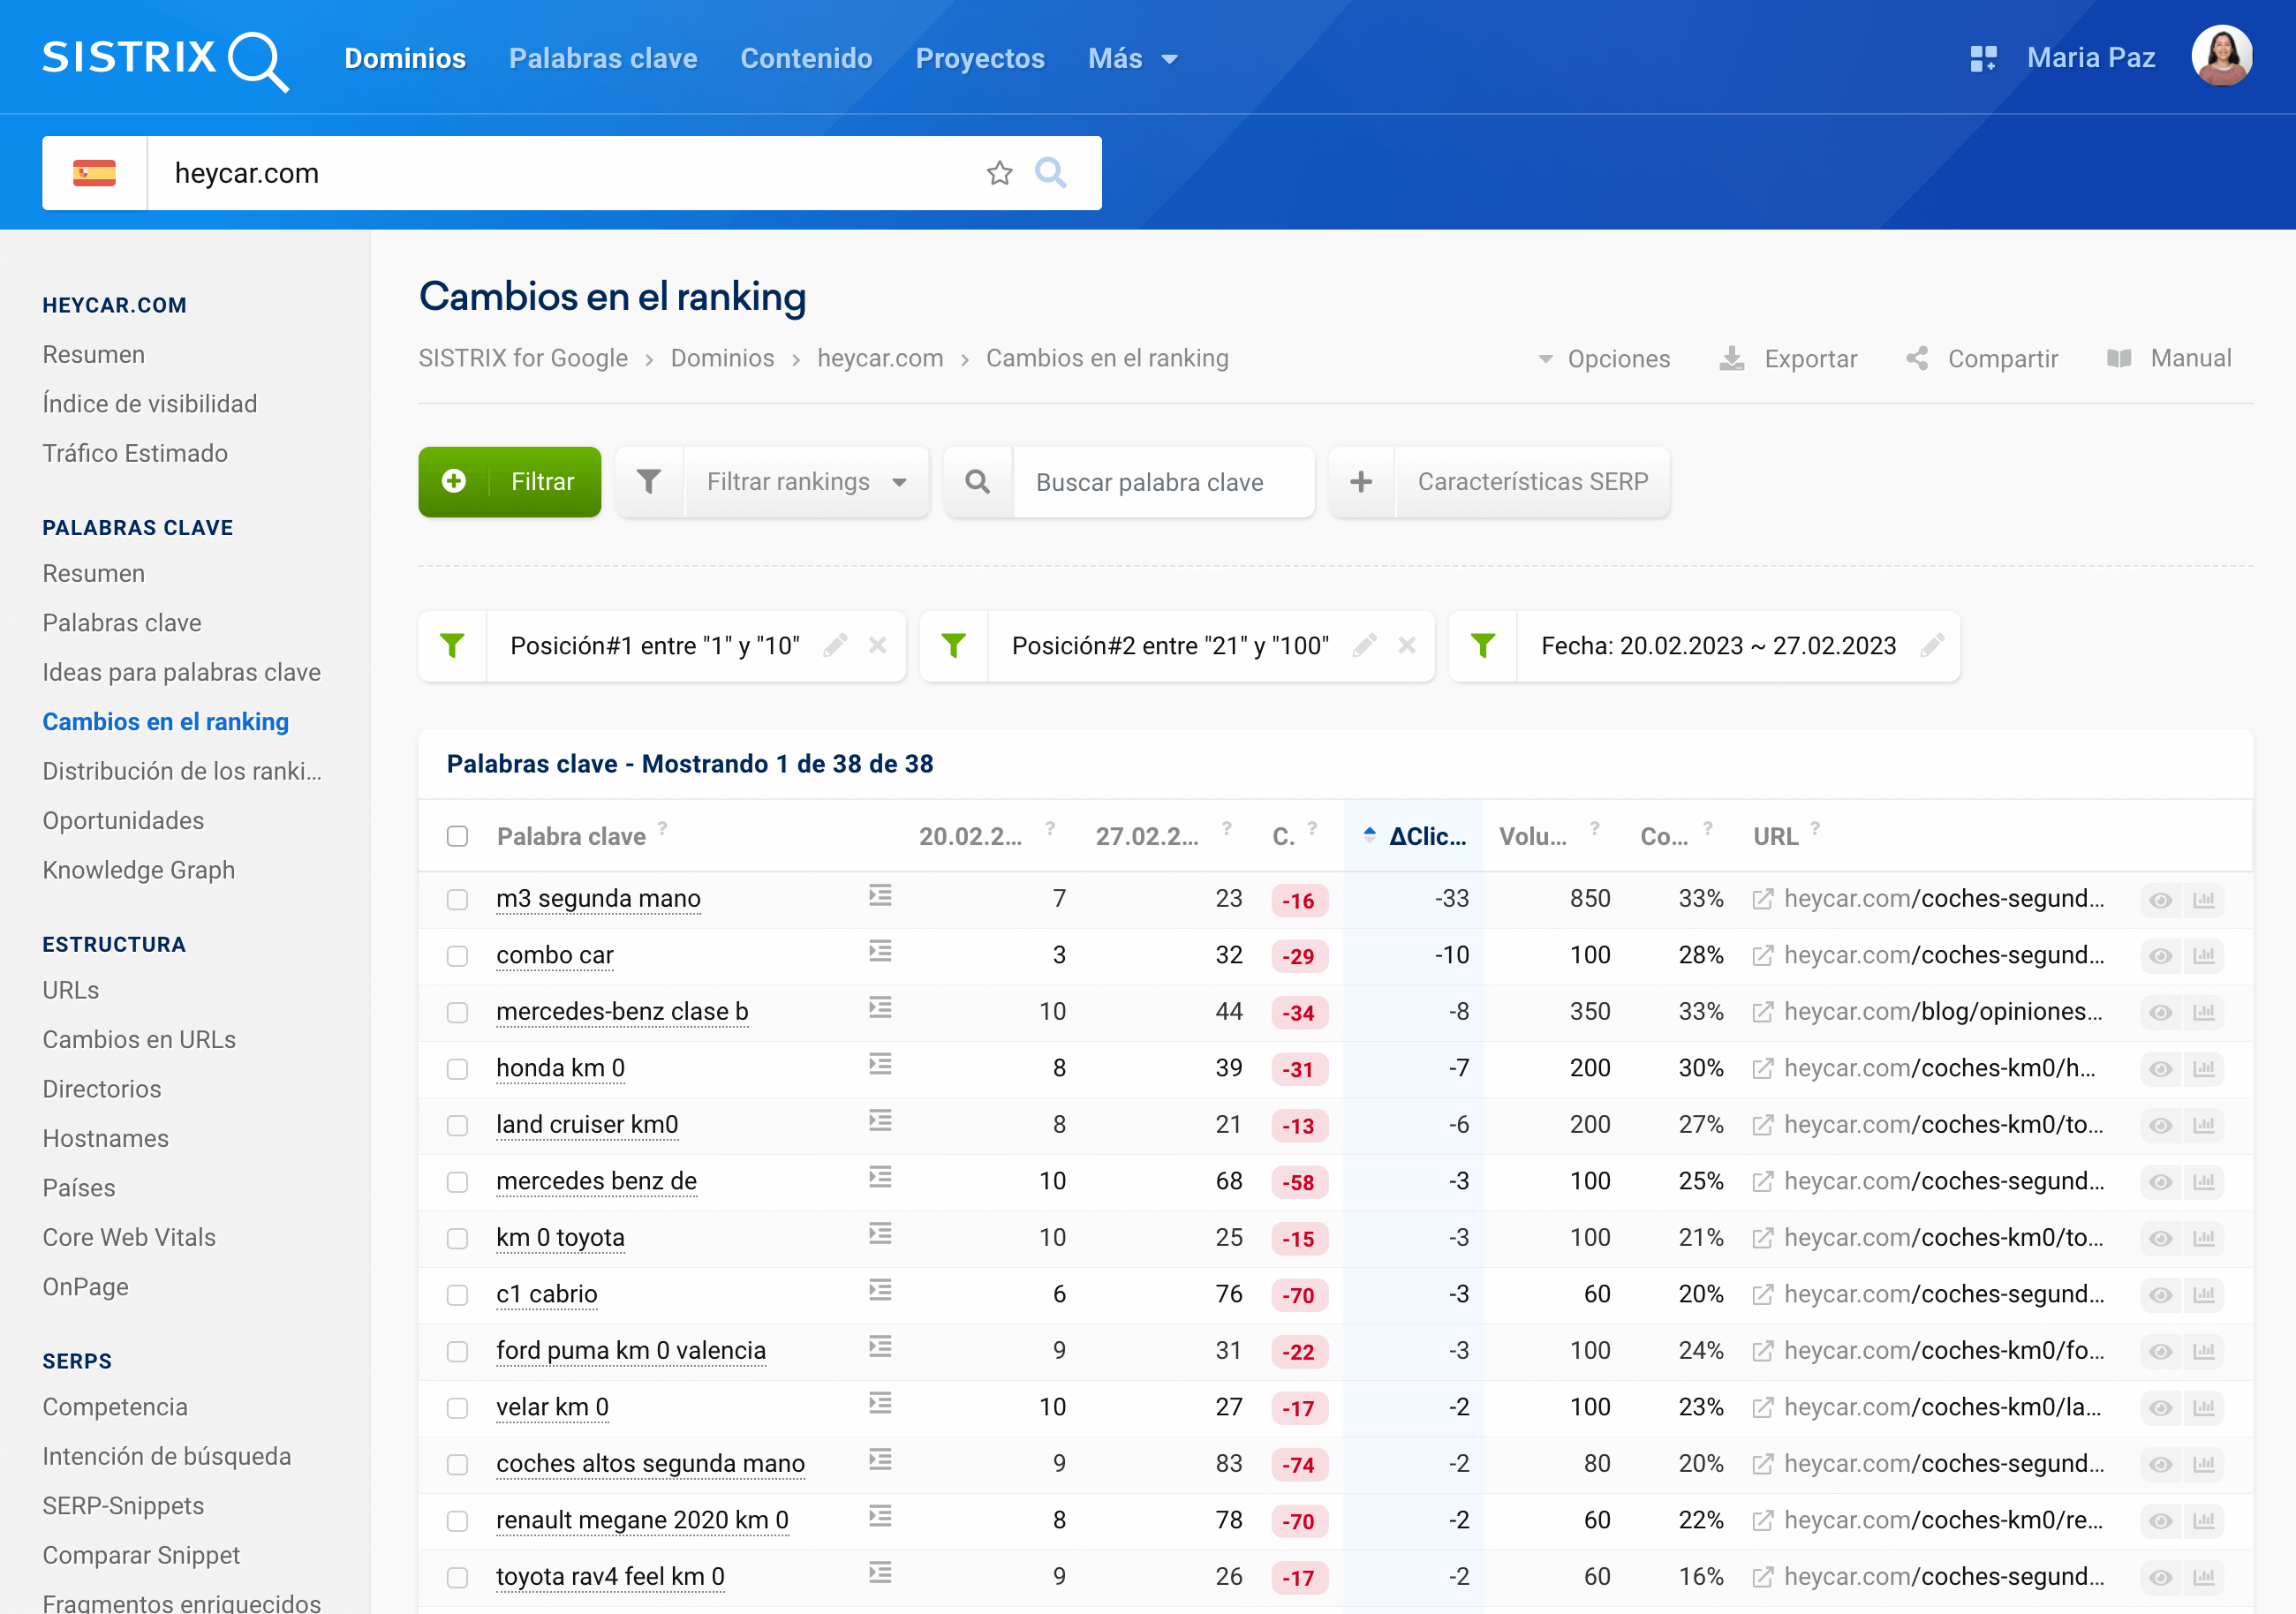
Task: Click eye icon on honda km 0 row
Action: tap(2160, 1069)
